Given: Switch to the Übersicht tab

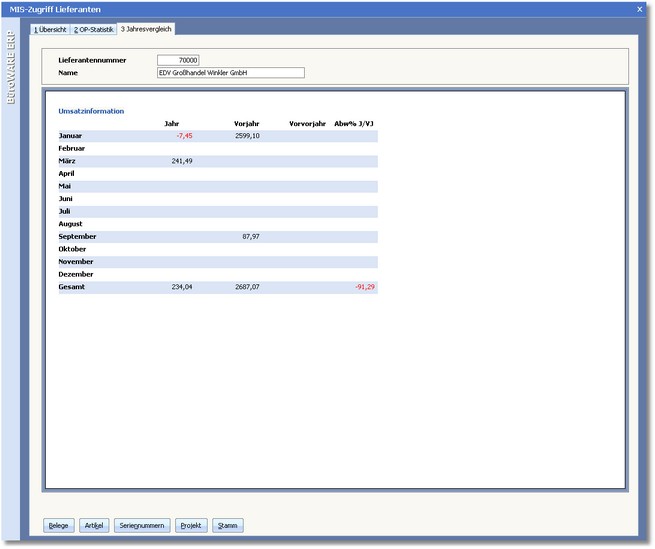Looking at the screenshot, I should click(50, 29).
